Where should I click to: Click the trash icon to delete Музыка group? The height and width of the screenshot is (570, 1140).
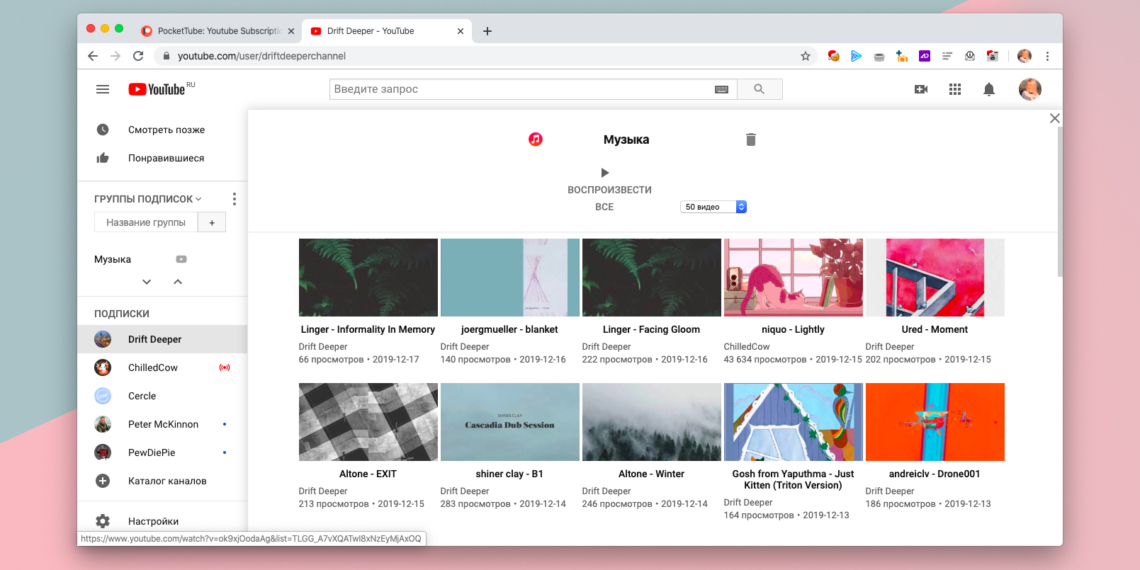(751, 140)
